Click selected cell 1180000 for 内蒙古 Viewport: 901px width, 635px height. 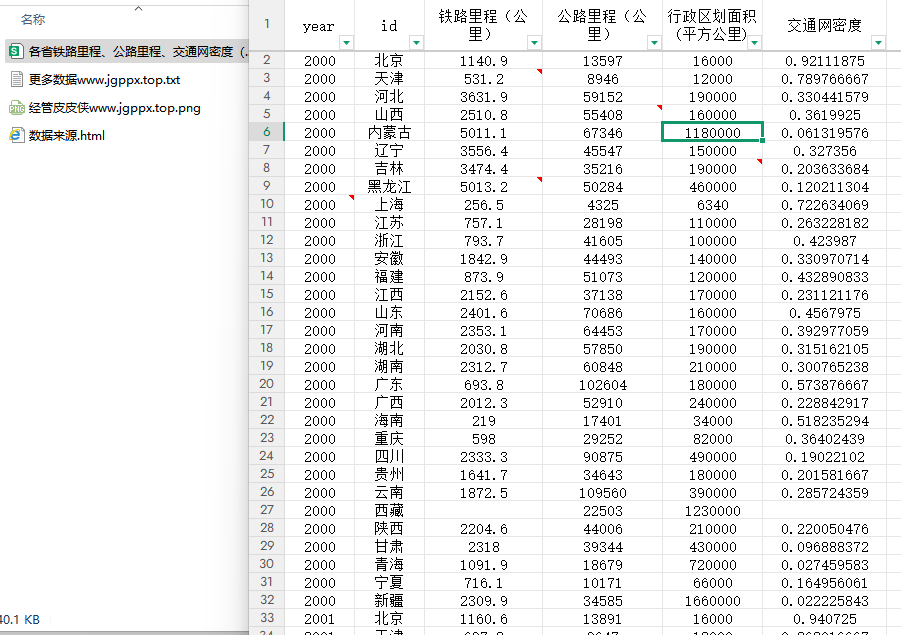712,132
